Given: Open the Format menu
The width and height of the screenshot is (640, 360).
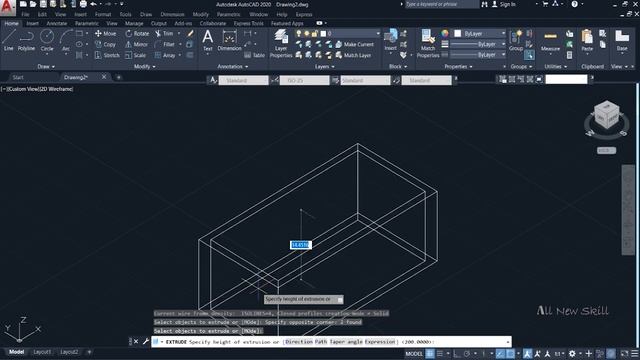Looking at the screenshot, I should [103, 14].
